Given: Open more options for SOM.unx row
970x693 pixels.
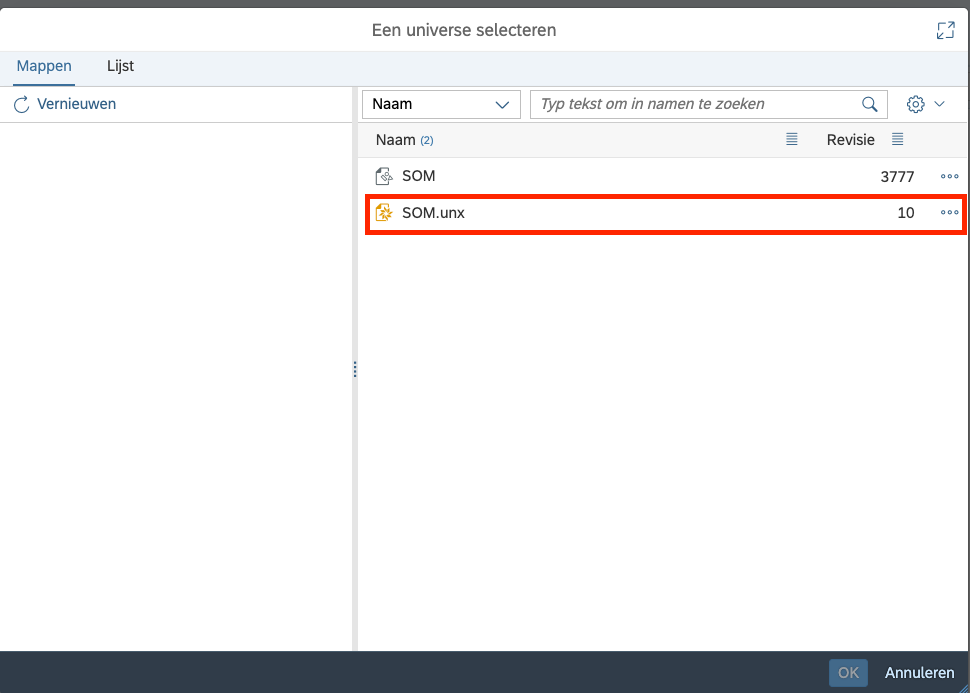Looking at the screenshot, I should pos(950,212).
